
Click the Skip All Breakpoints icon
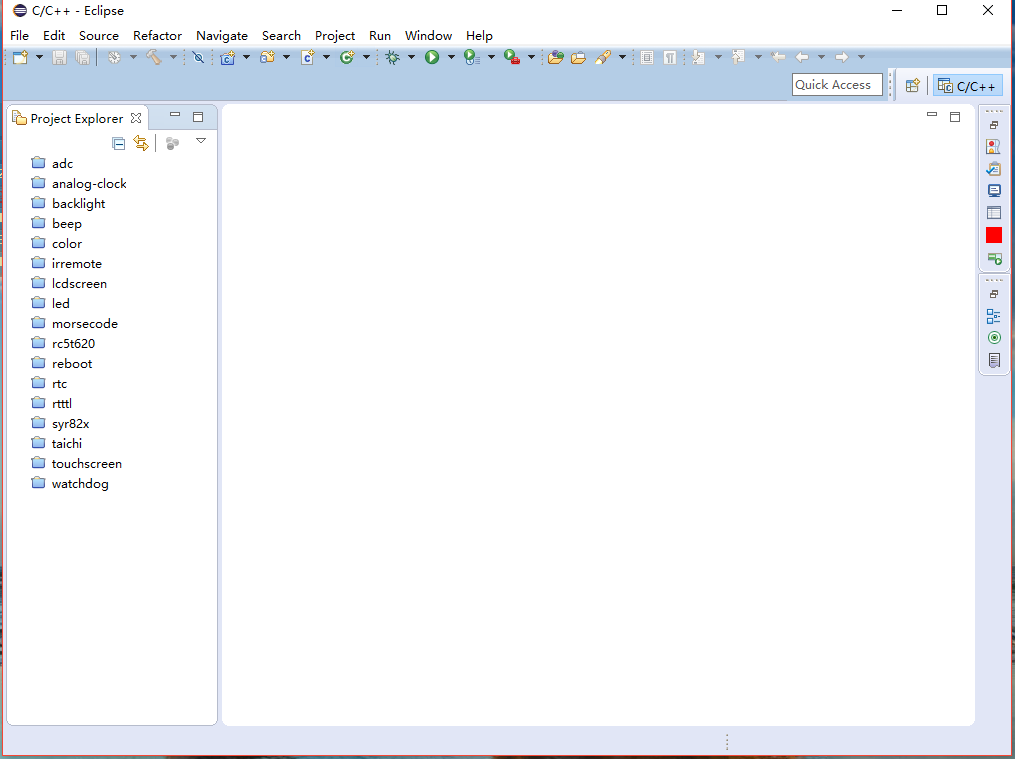tap(198, 58)
